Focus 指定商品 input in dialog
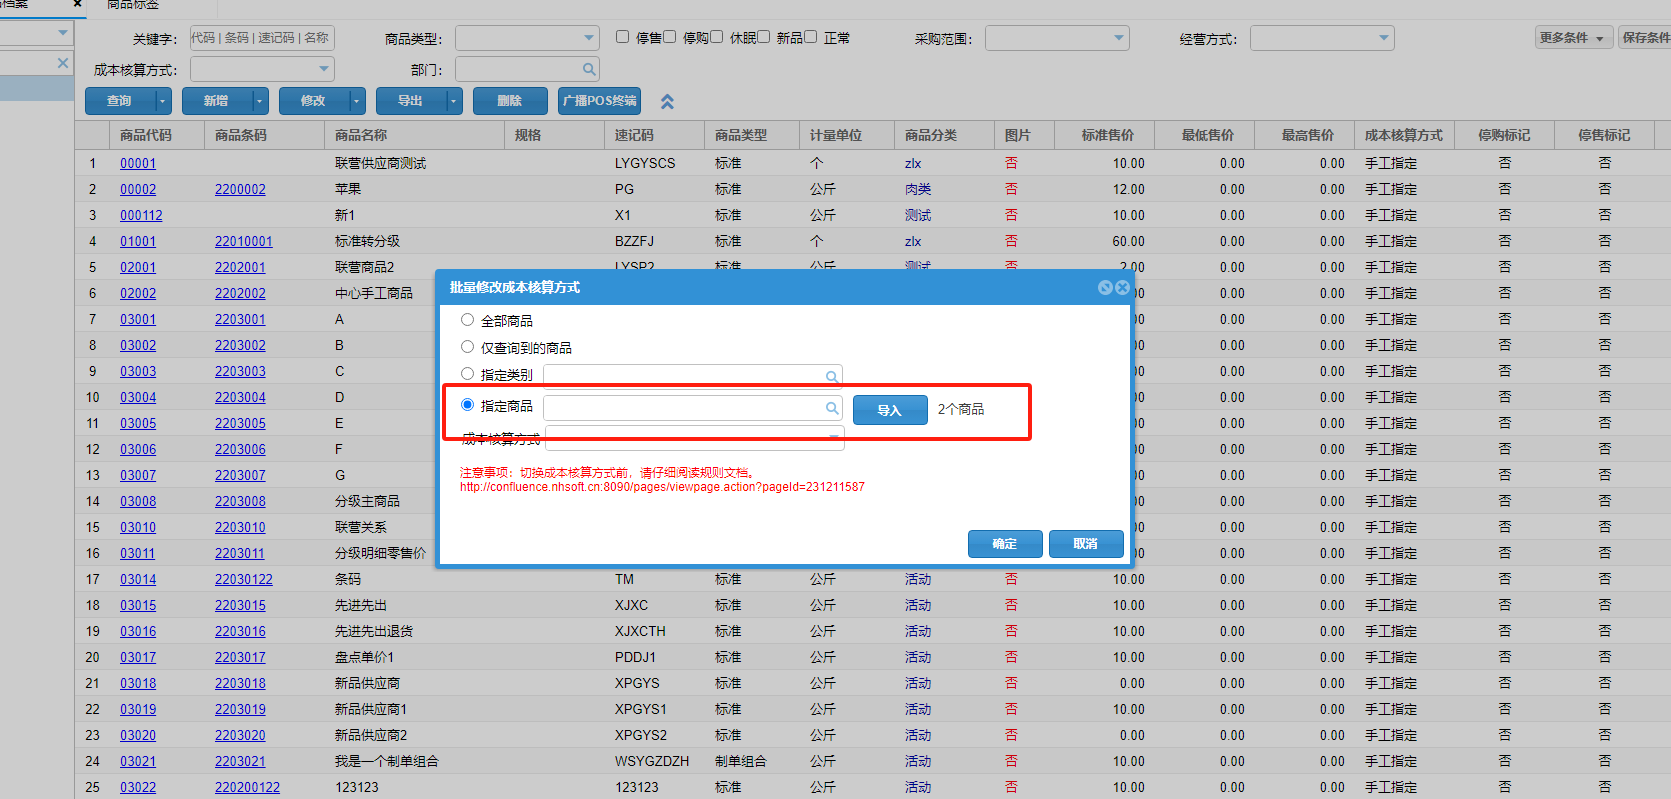 click(x=685, y=408)
